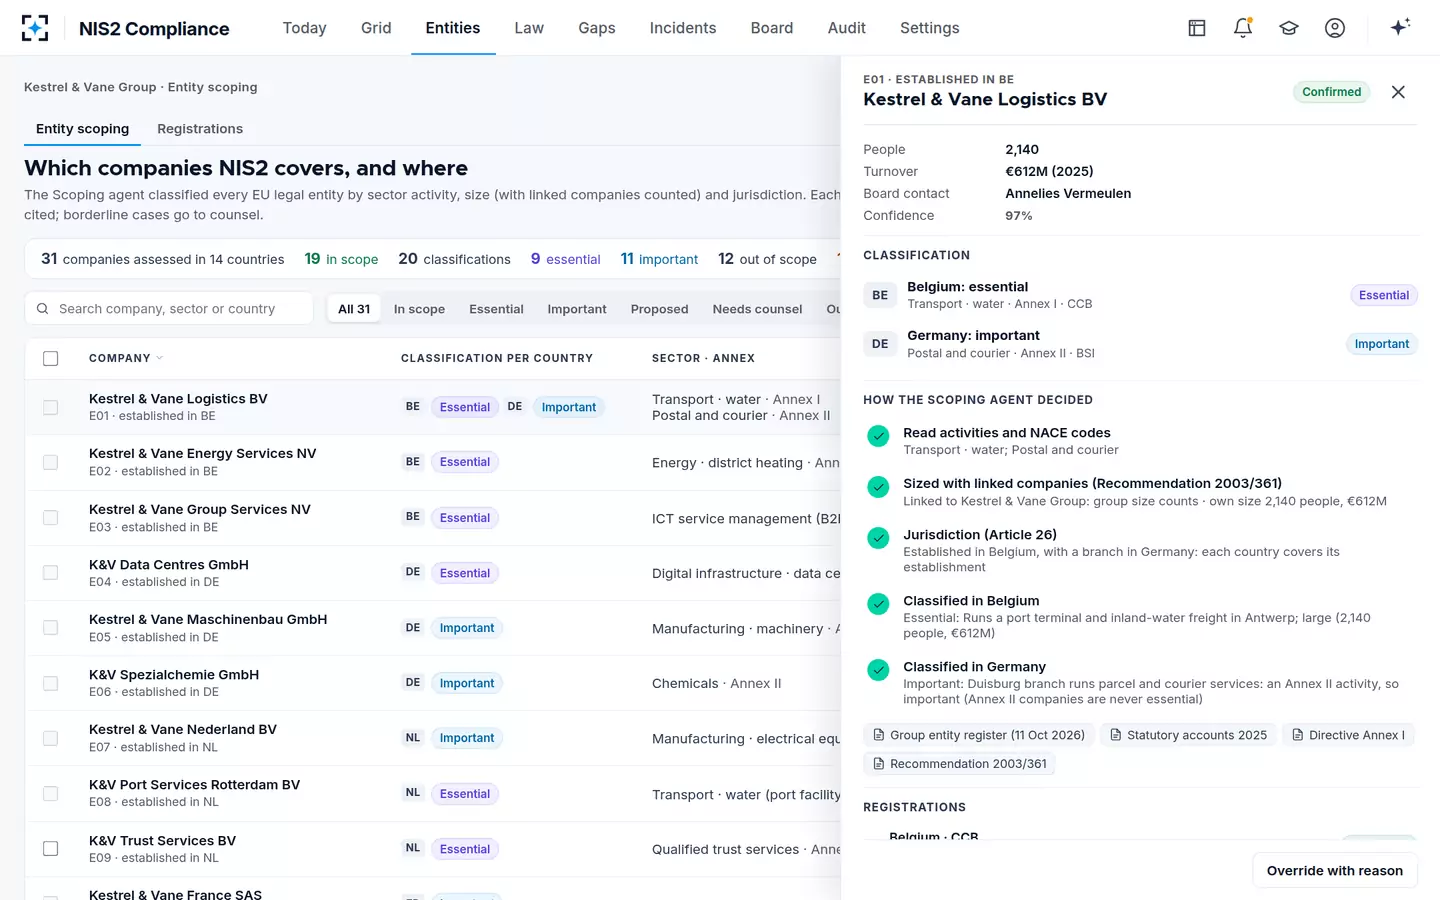This screenshot has height=900, width=1440.
Task: Open the user account icon
Action: click(x=1335, y=28)
